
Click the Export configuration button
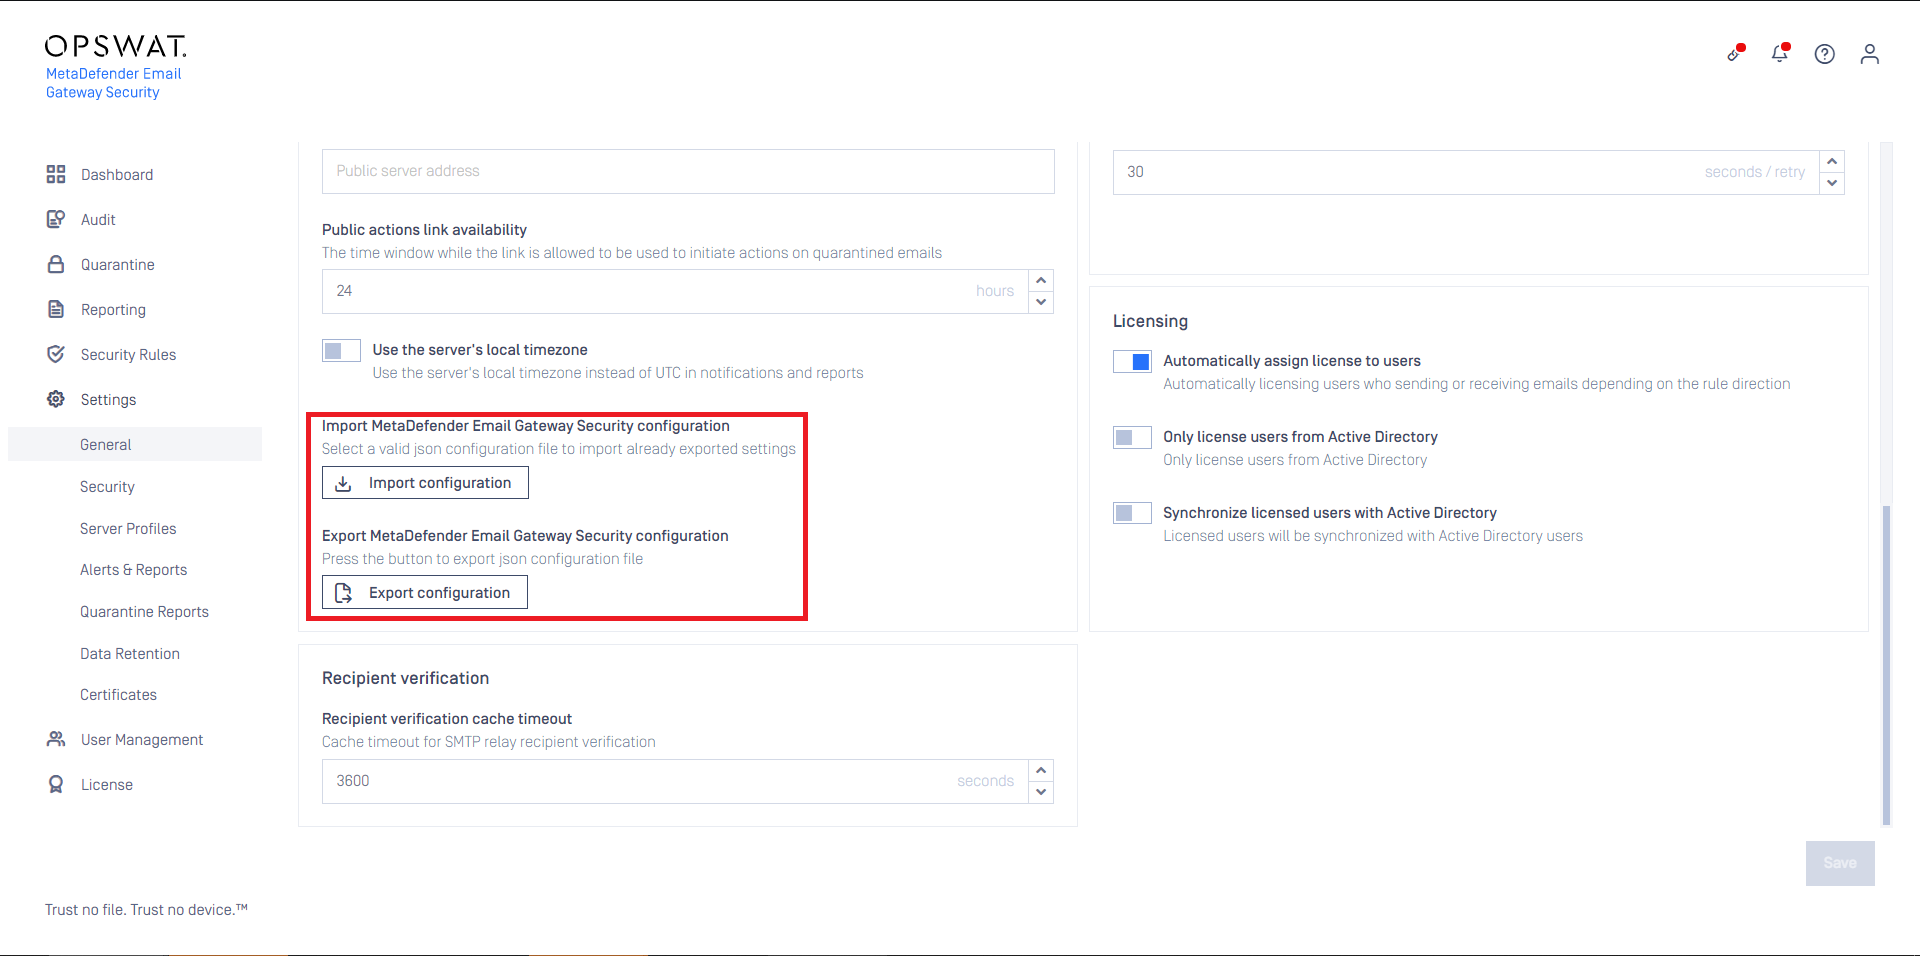click(424, 593)
